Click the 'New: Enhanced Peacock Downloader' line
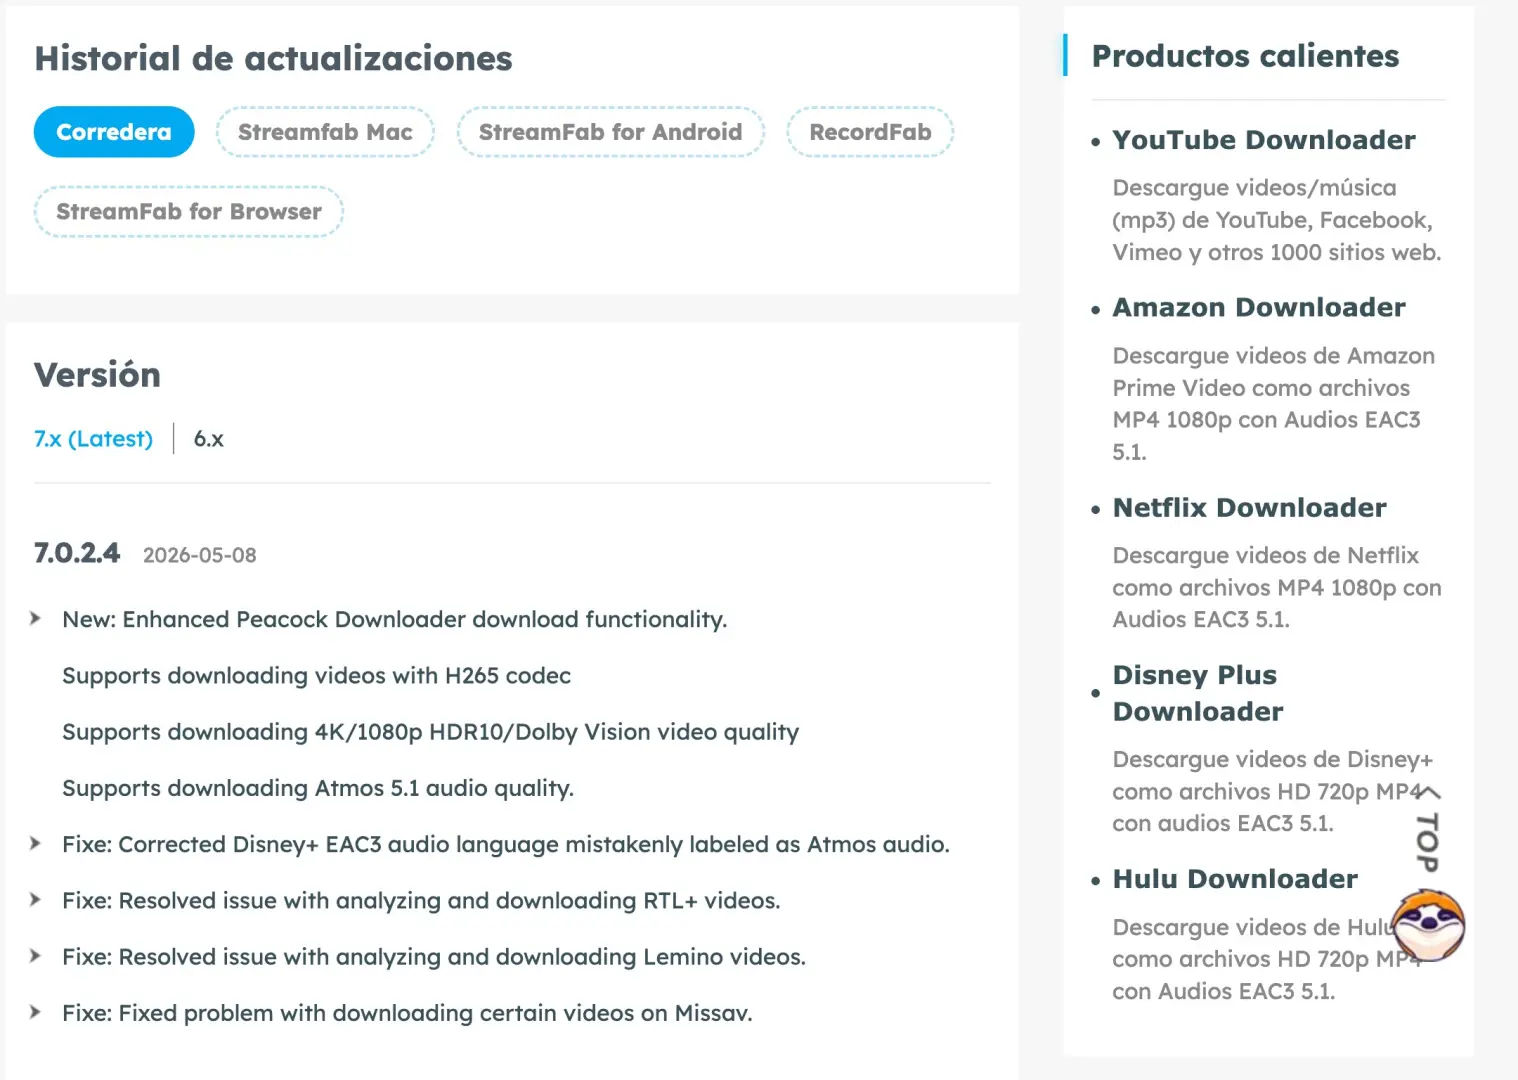The image size is (1518, 1080). pyautogui.click(x=394, y=620)
